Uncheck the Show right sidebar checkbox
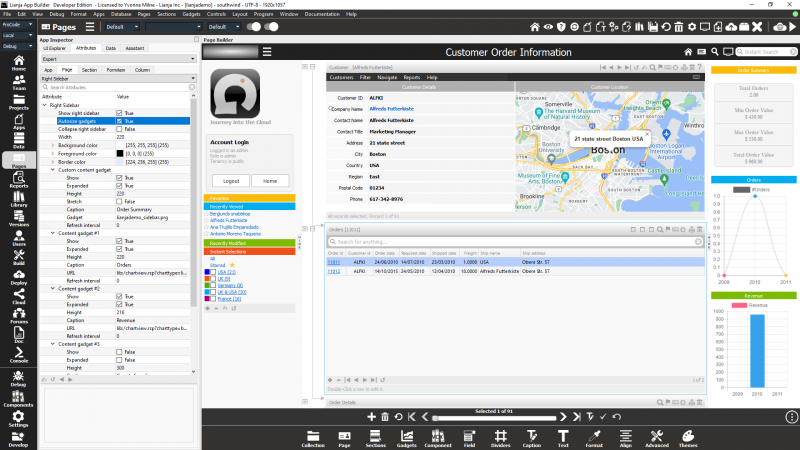This screenshot has width=800, height=450. click(120, 113)
